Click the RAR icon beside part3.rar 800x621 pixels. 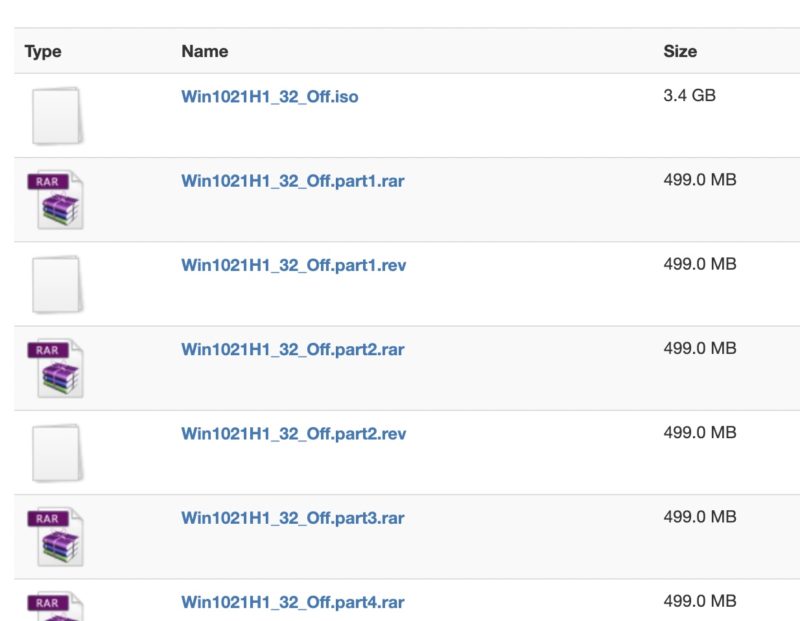(x=56, y=536)
